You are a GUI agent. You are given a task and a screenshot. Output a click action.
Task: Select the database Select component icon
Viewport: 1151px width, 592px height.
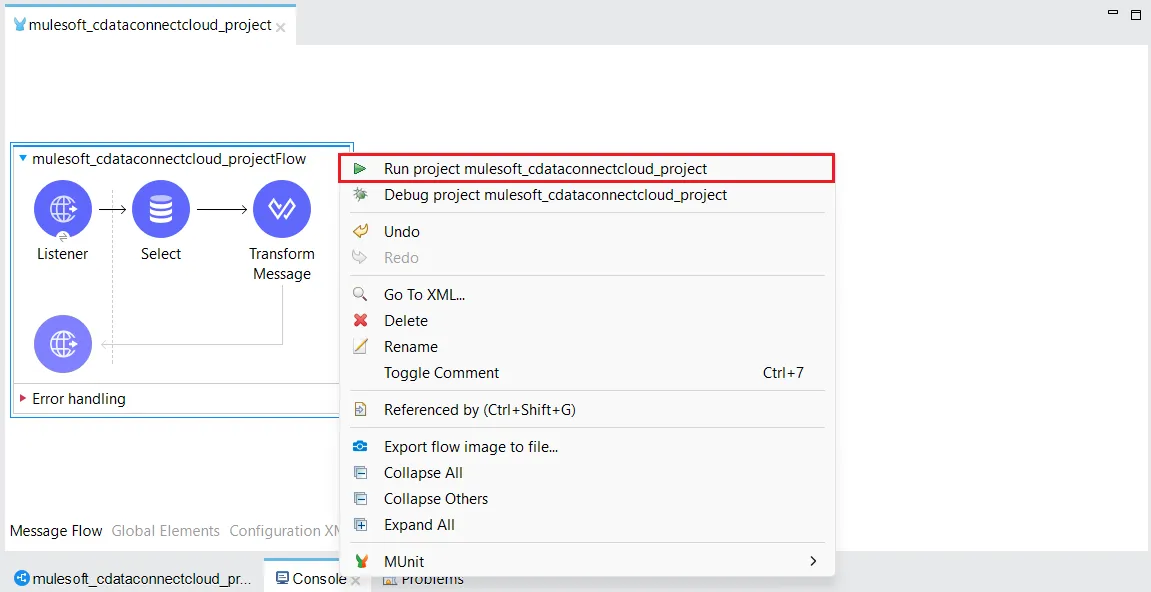click(161, 209)
